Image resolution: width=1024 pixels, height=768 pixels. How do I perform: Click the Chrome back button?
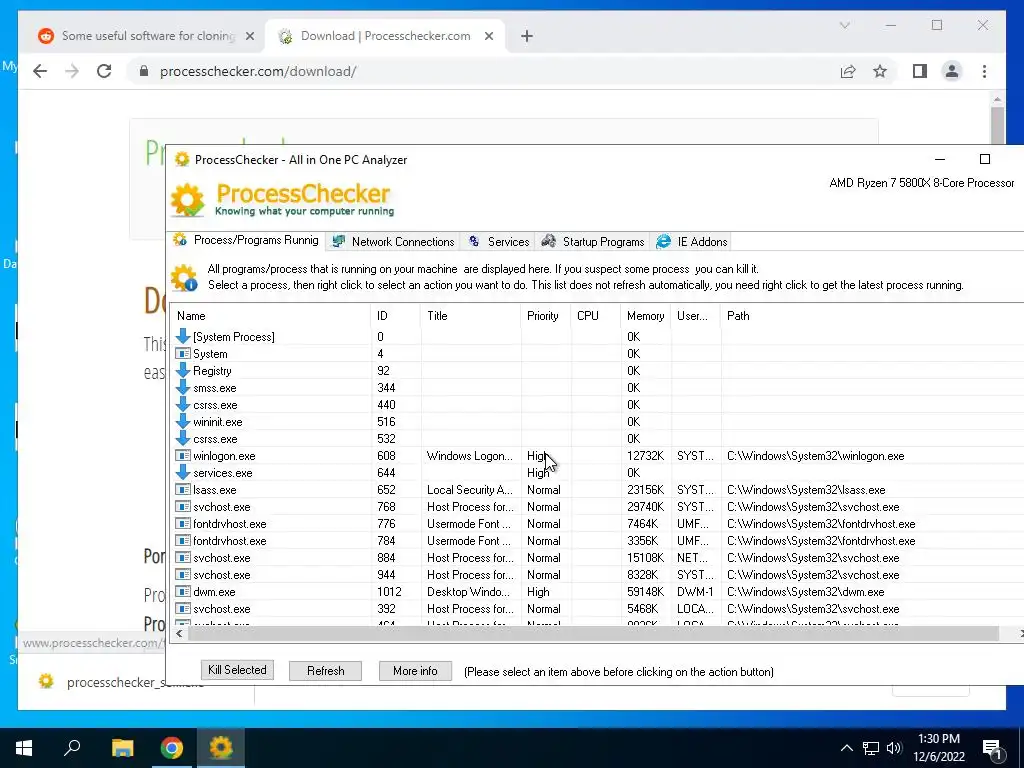pos(40,71)
